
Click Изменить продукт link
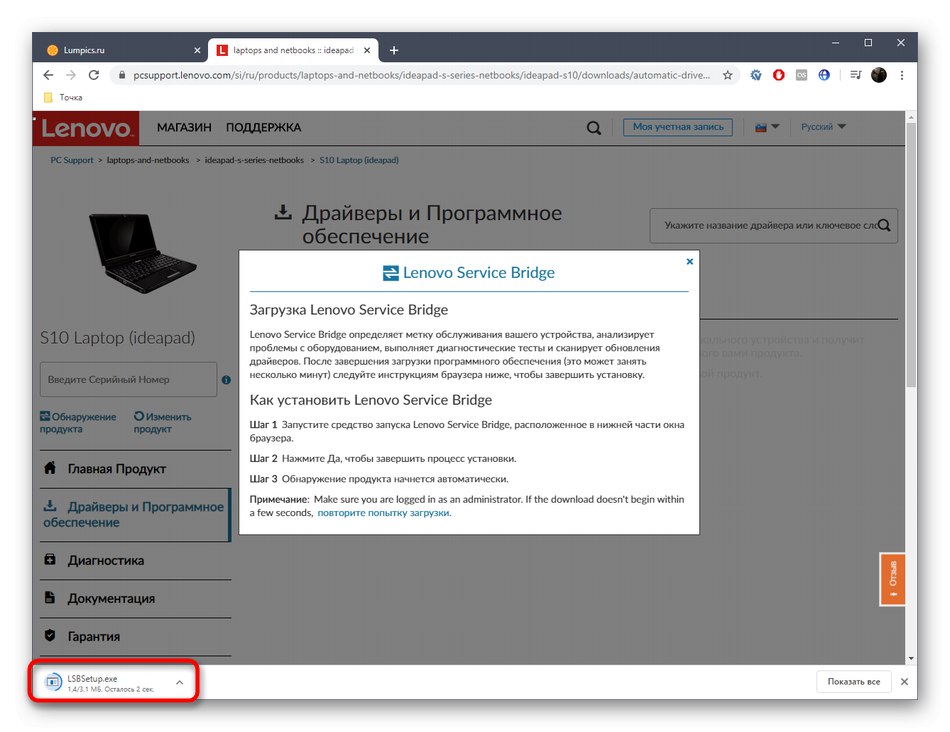tap(162, 423)
